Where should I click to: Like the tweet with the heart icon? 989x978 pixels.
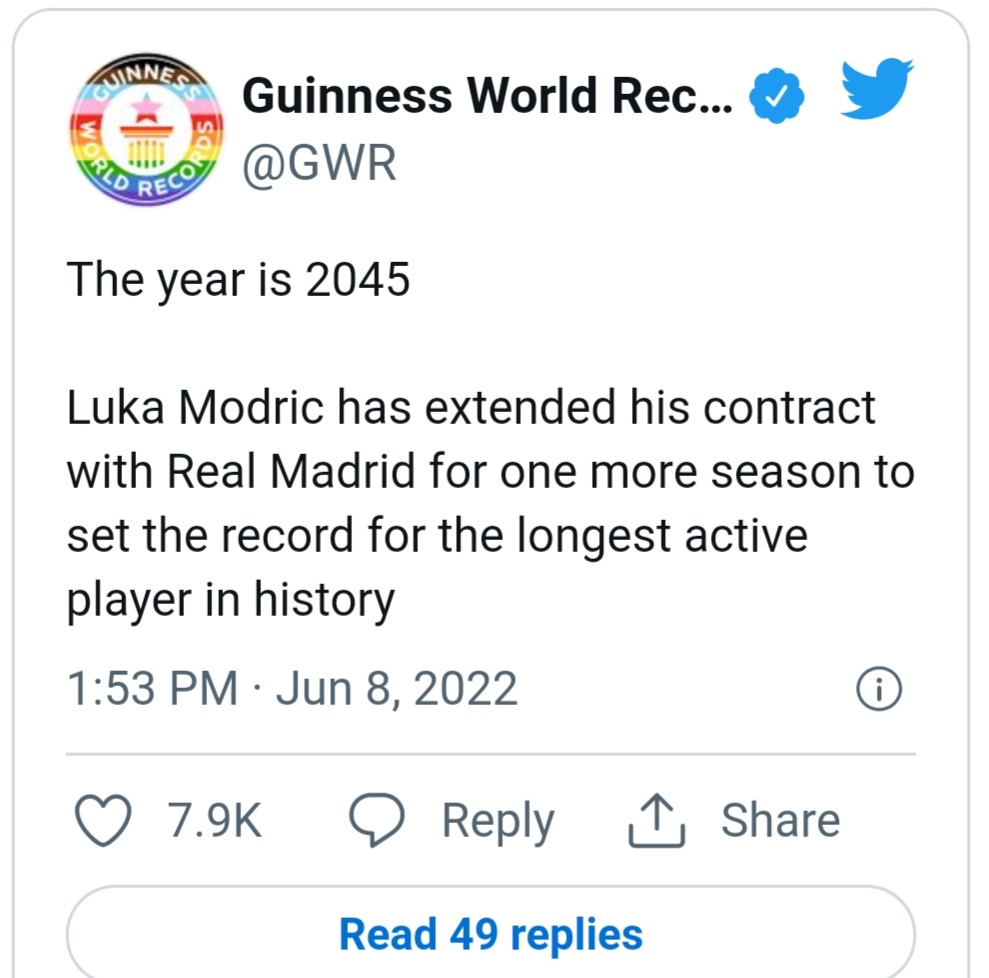pyautogui.click(x=104, y=820)
